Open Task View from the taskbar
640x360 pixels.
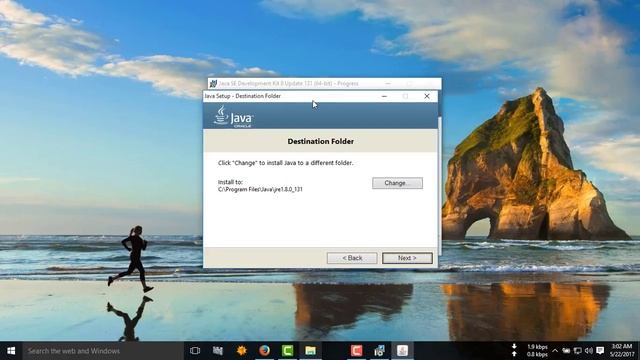[x=195, y=351]
